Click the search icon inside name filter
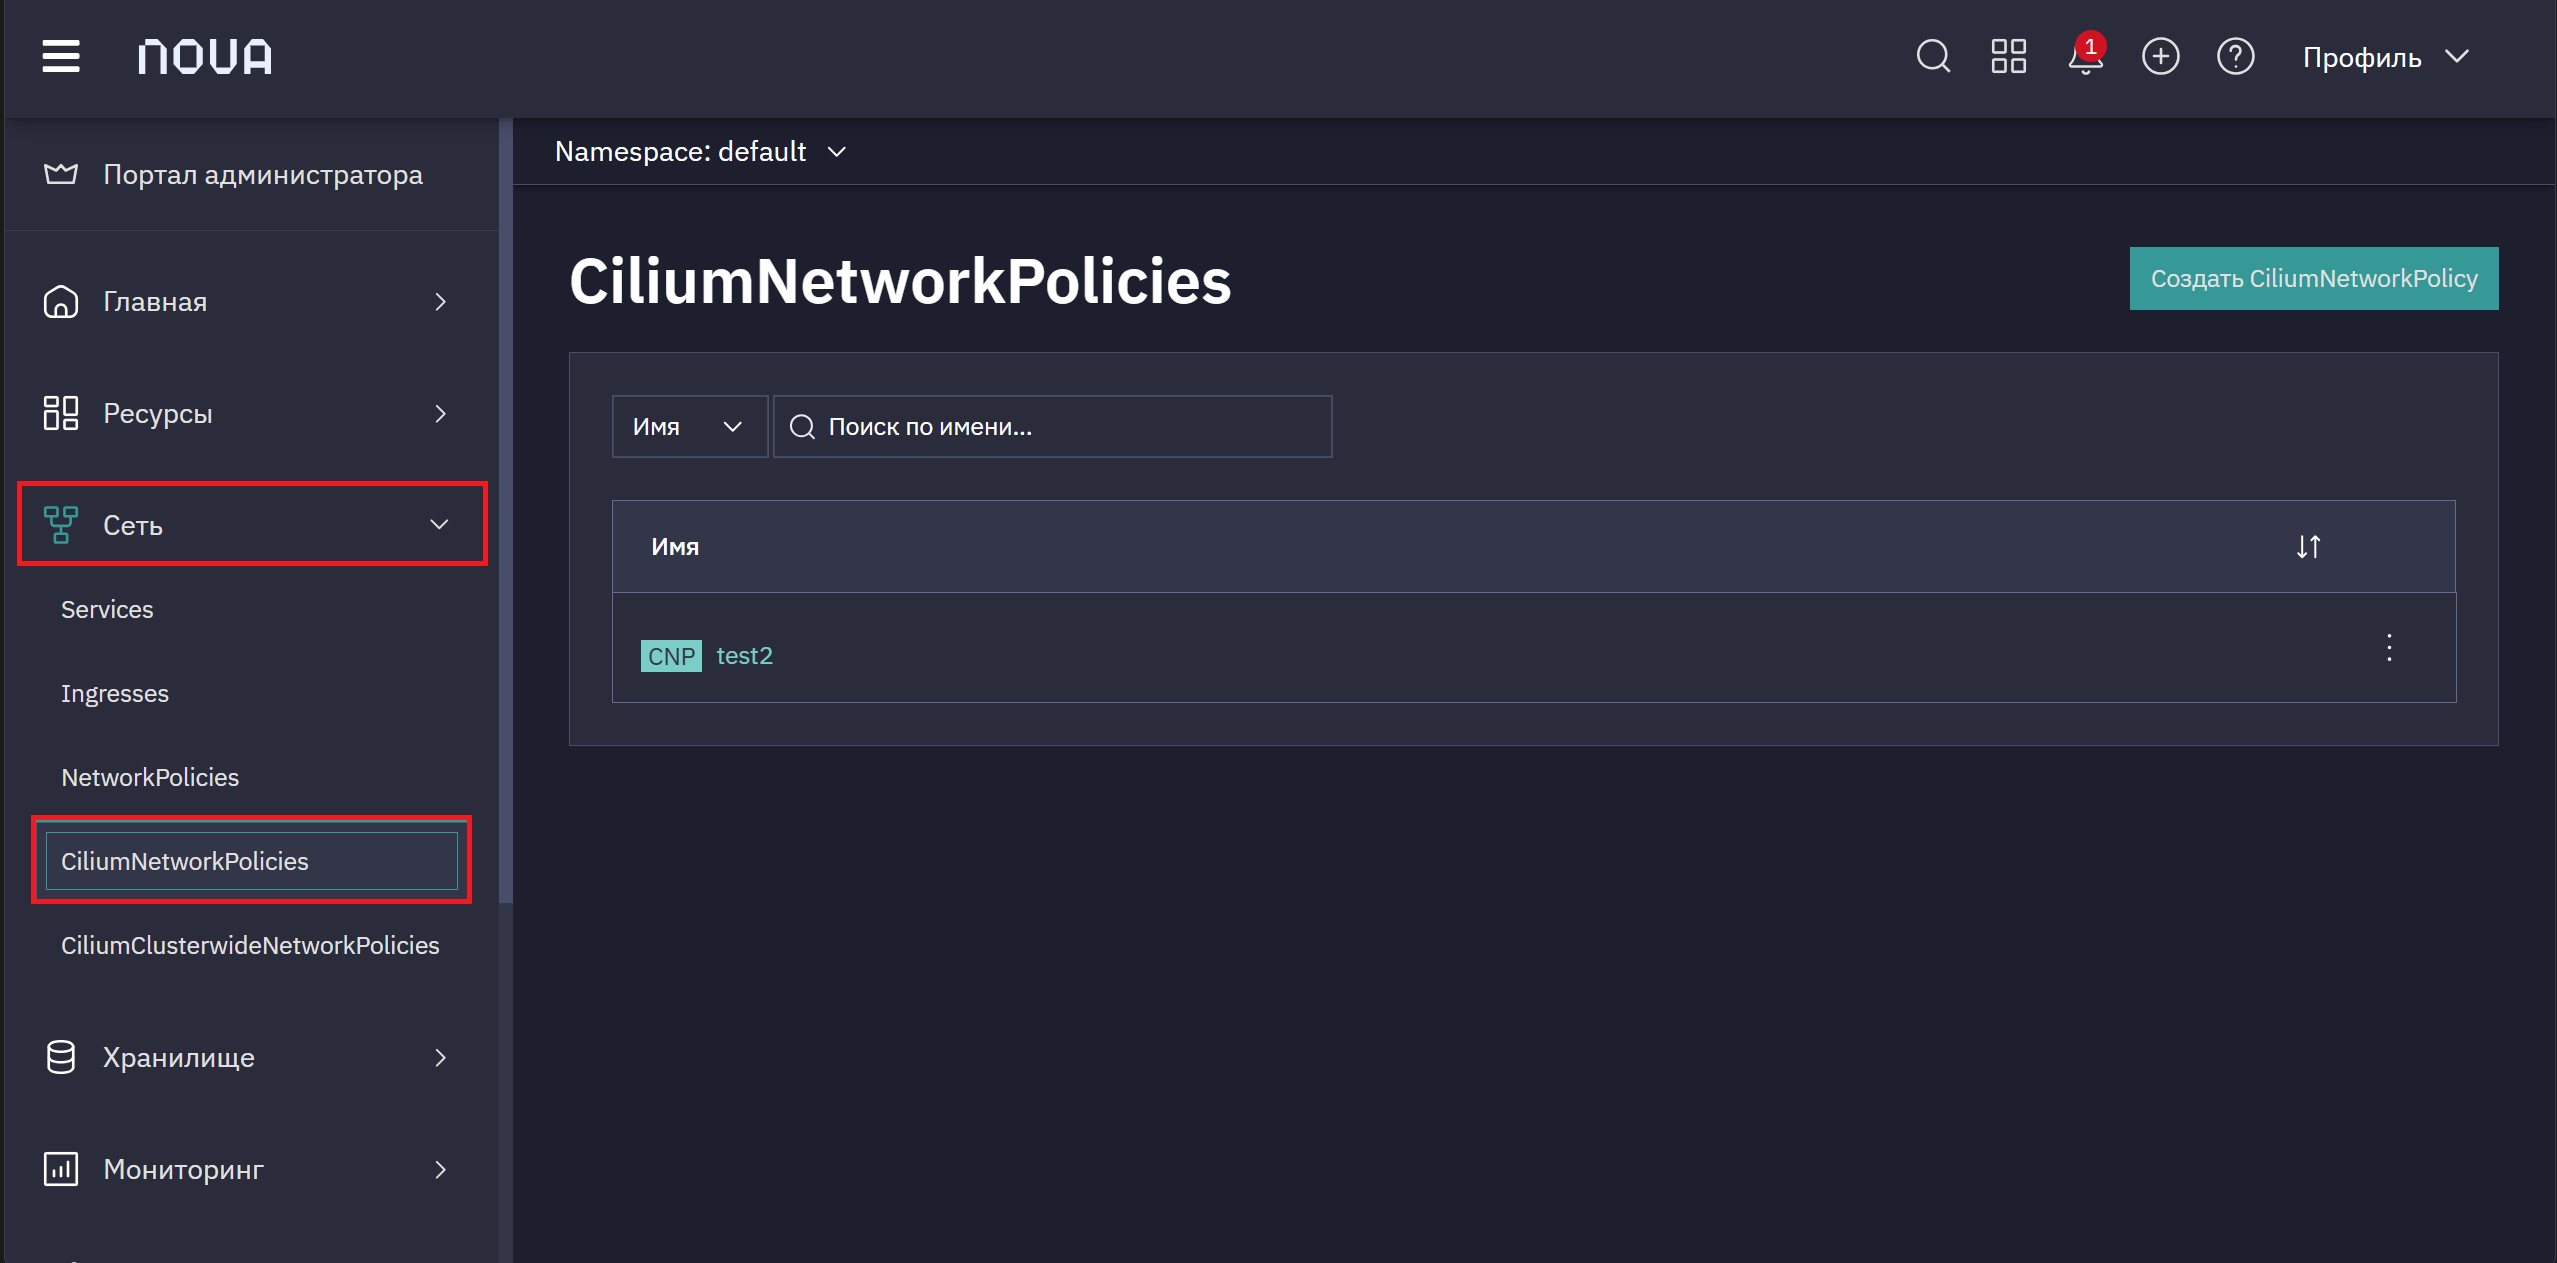2557x1263 pixels. pyautogui.click(x=802, y=427)
